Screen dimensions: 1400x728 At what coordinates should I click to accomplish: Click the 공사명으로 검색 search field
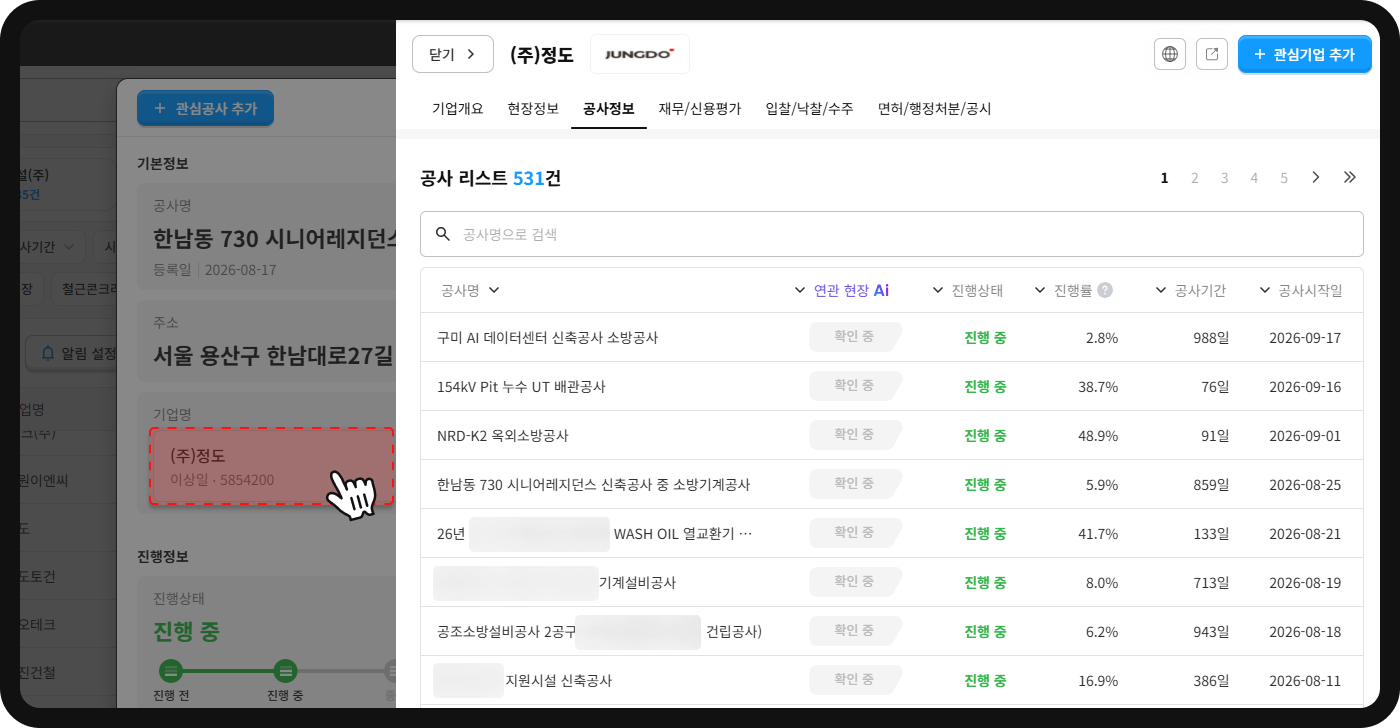(892, 234)
